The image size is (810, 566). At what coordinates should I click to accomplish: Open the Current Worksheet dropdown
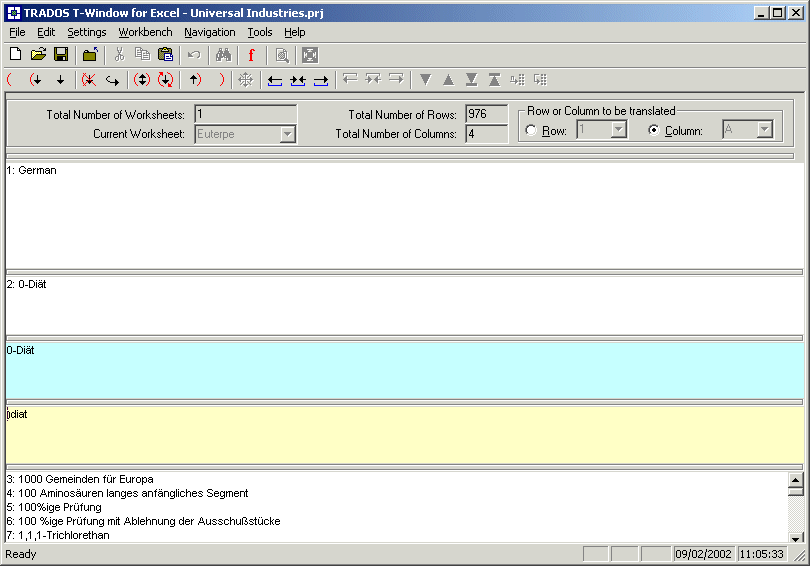[287, 134]
